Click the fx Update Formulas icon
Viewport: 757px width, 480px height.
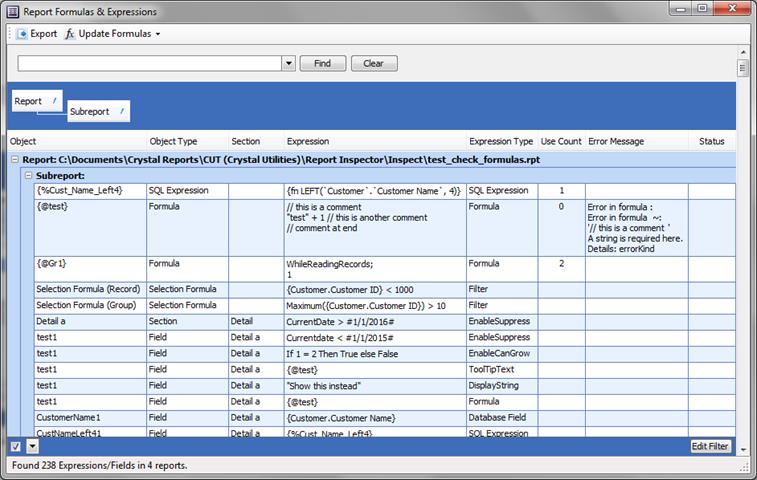click(70, 34)
